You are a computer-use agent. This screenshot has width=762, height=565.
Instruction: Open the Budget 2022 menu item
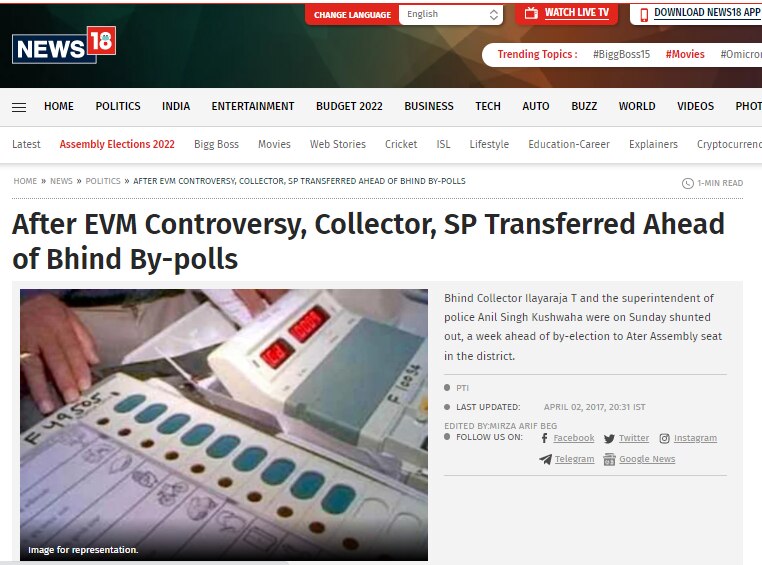(349, 106)
